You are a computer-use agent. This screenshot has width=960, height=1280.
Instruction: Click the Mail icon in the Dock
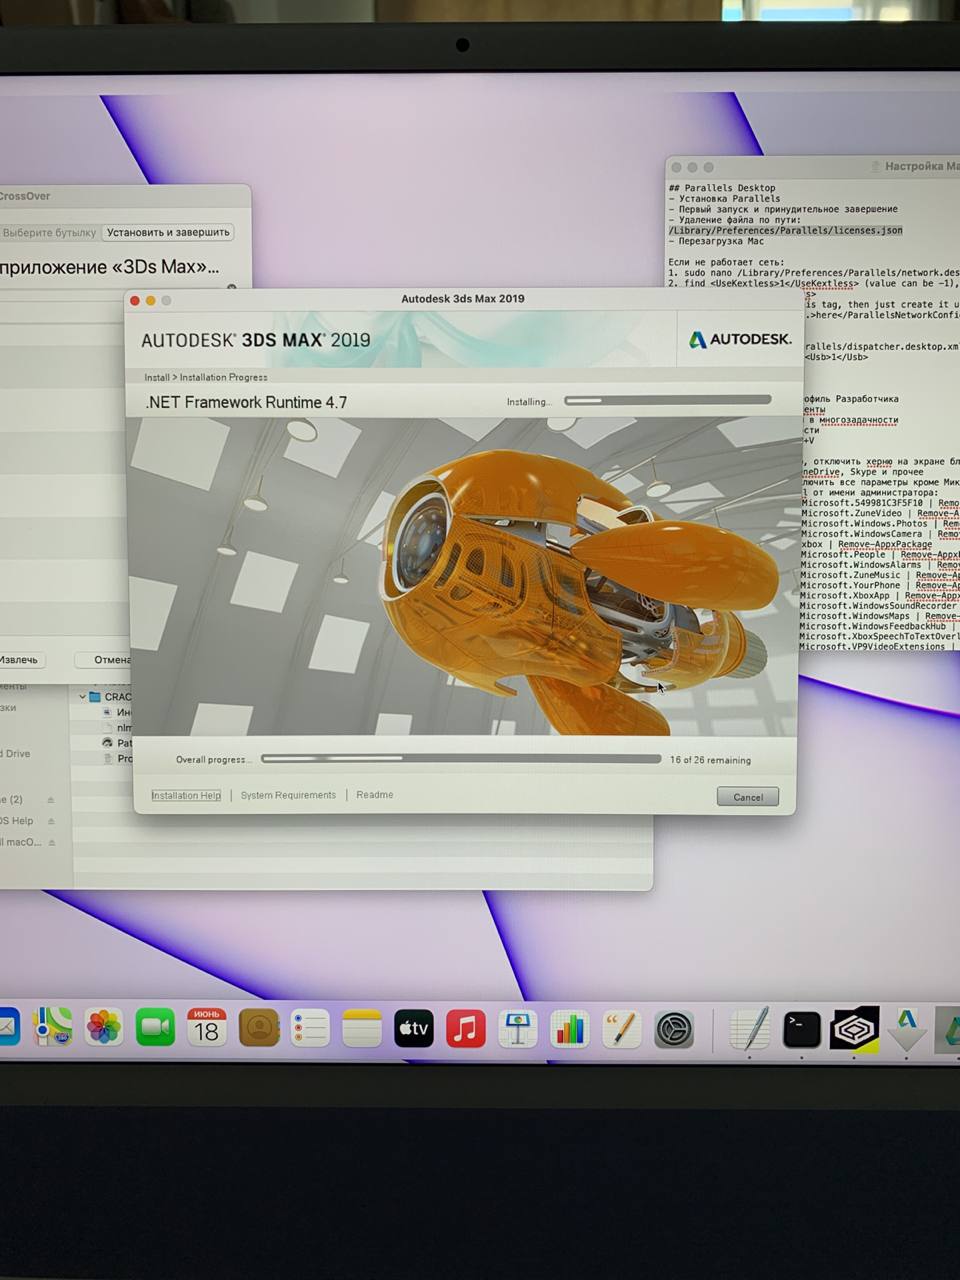click(x=8, y=1027)
